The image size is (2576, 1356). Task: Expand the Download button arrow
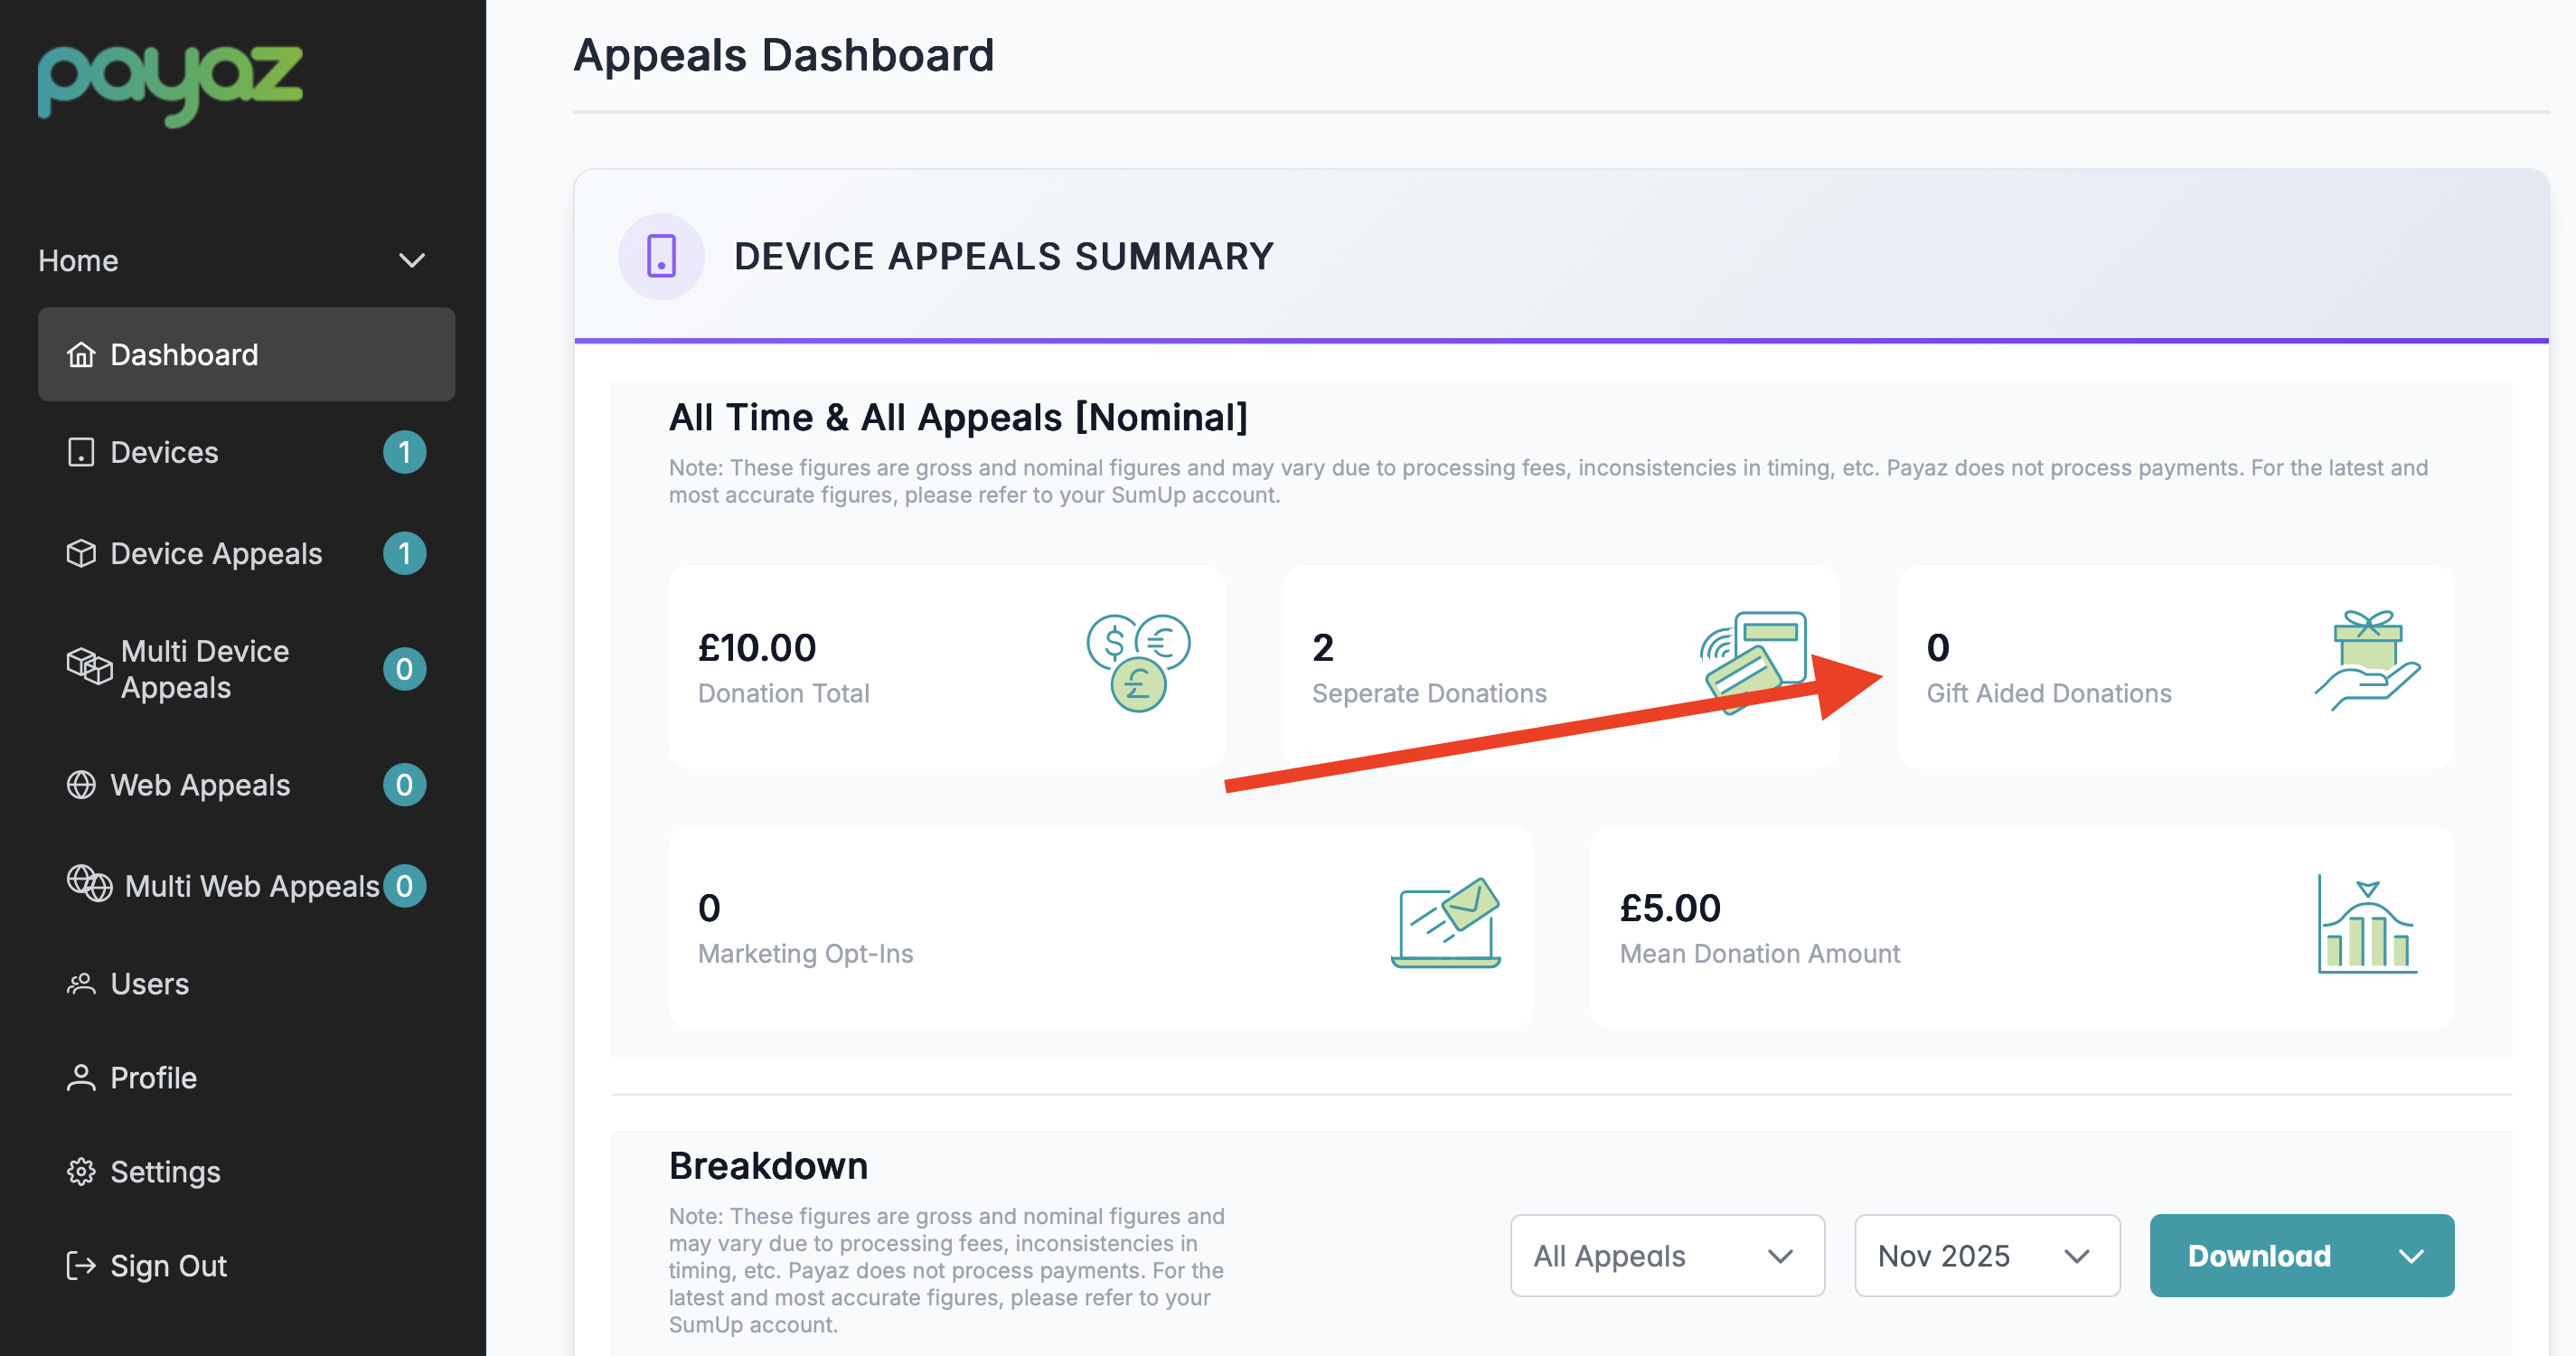[2411, 1256]
